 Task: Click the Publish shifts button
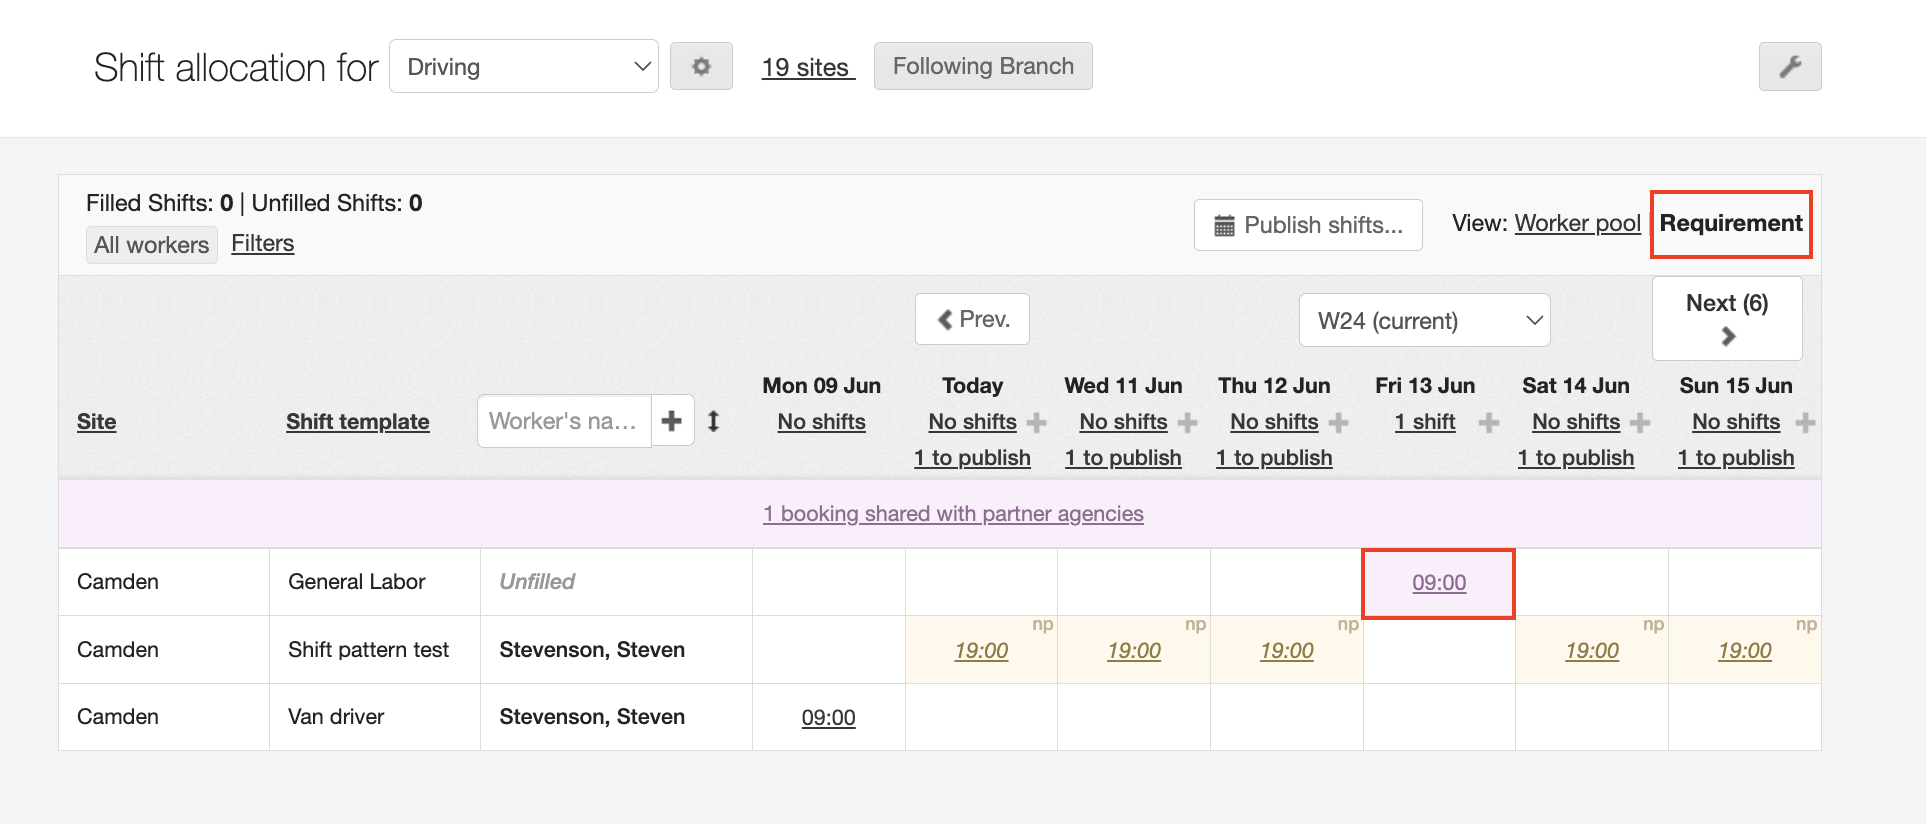[x=1308, y=225]
